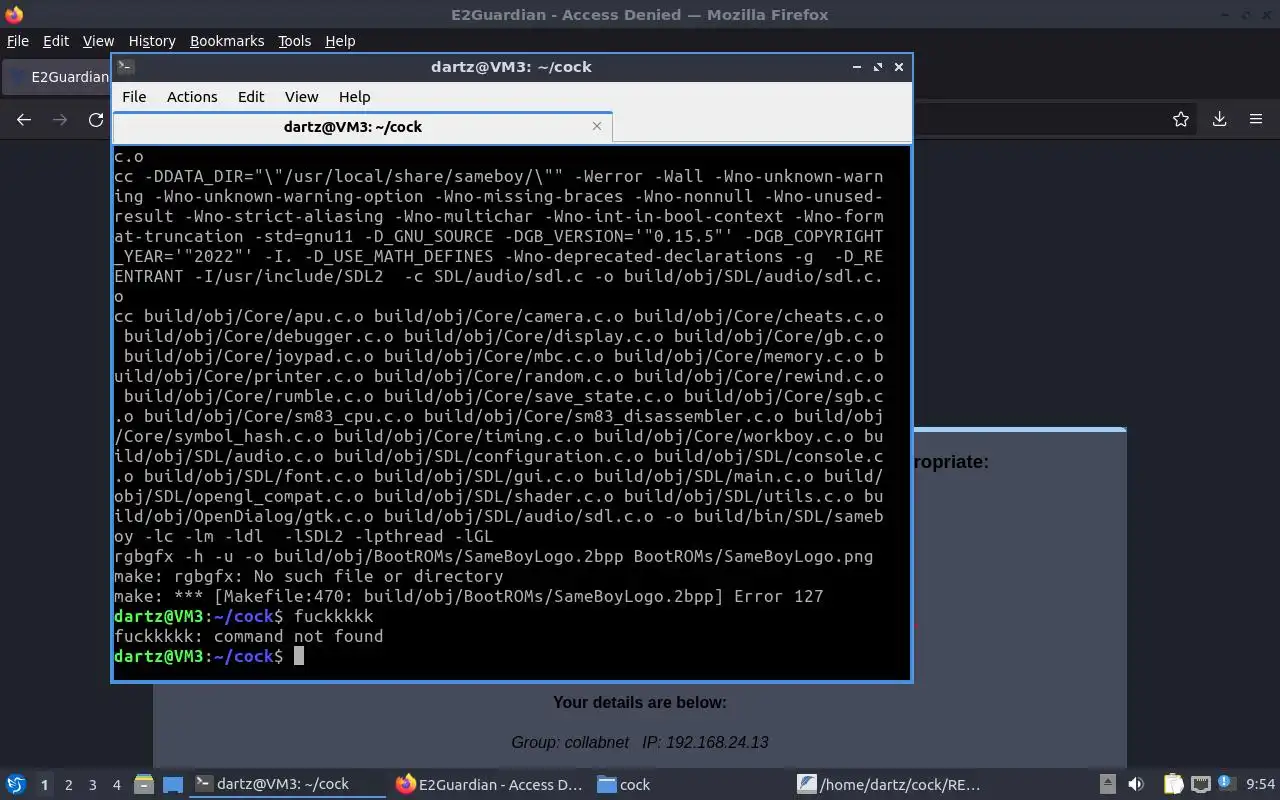Switch to workspace 3
1280x800 pixels.
pyautogui.click(x=93, y=785)
